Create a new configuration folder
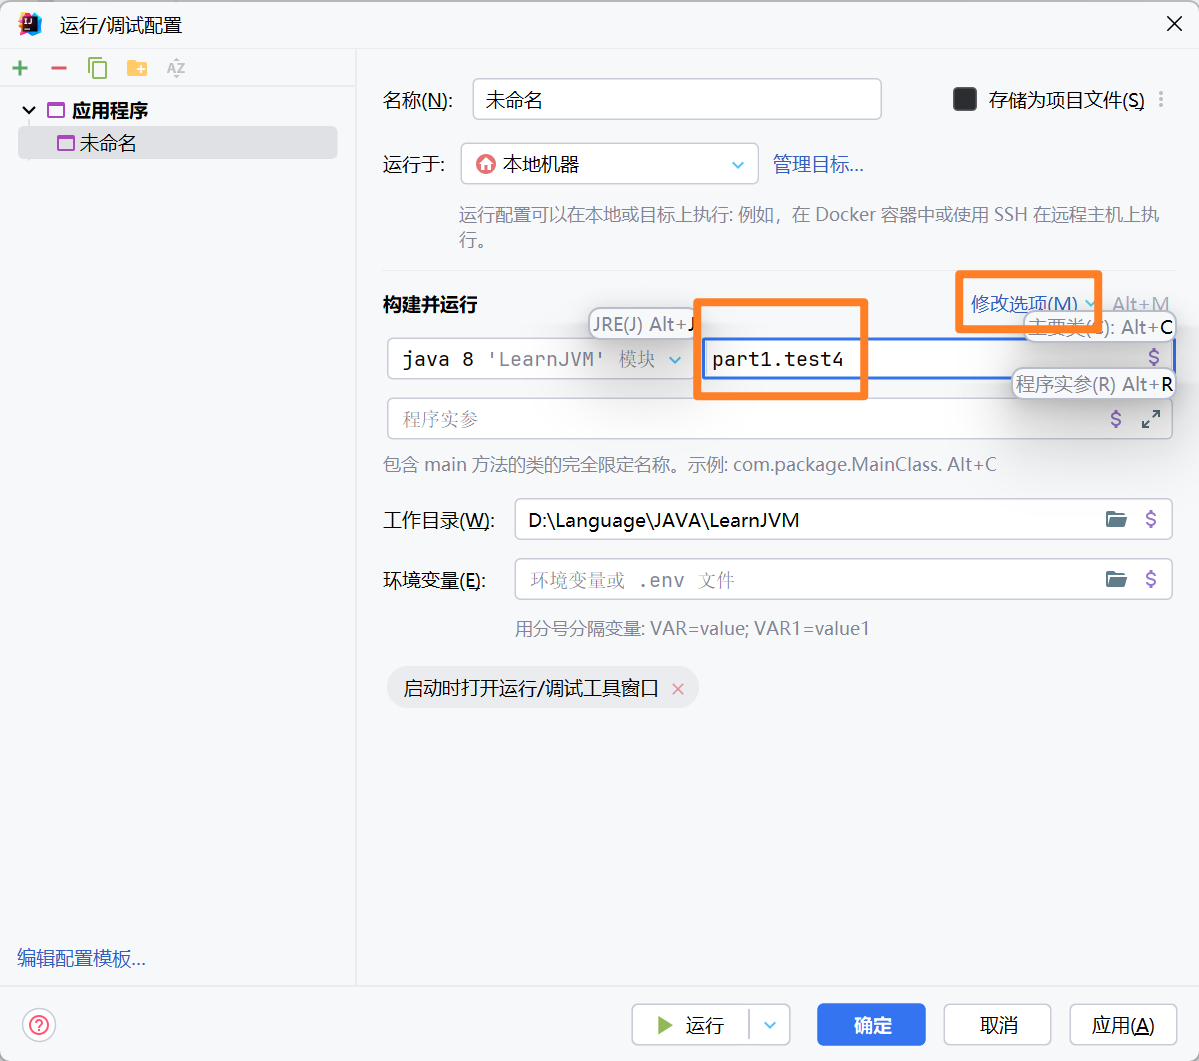This screenshot has height=1061, width=1199. [136, 68]
